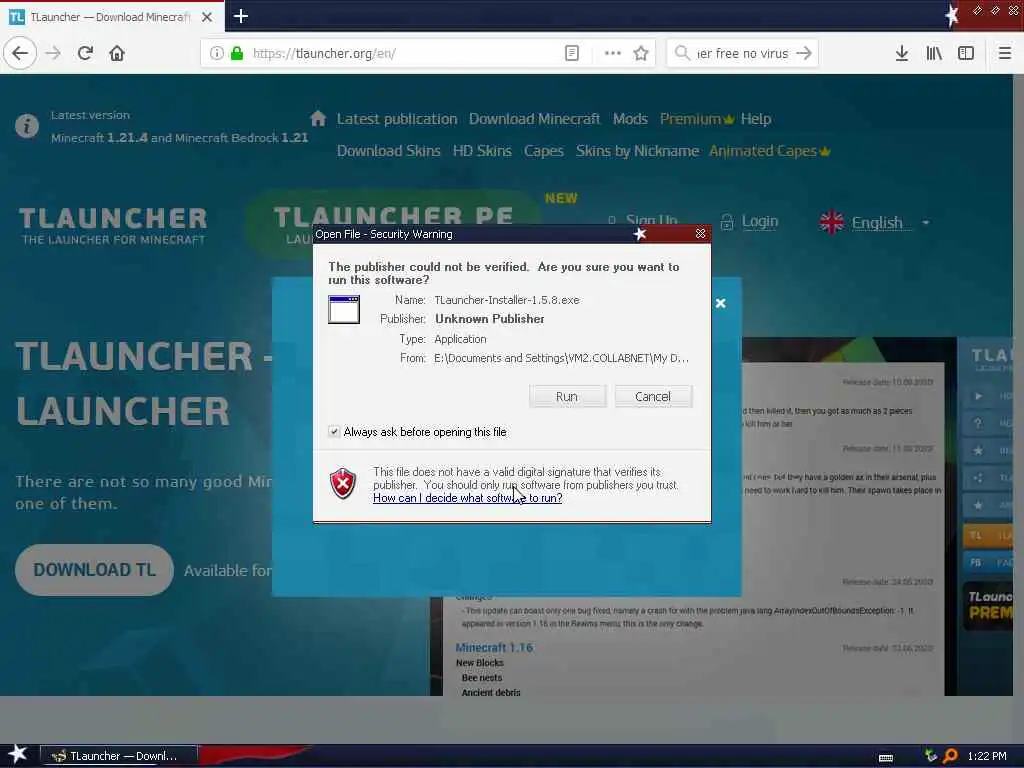Go back with the browser back arrow
Screen dimensions: 1024x768
point(20,53)
